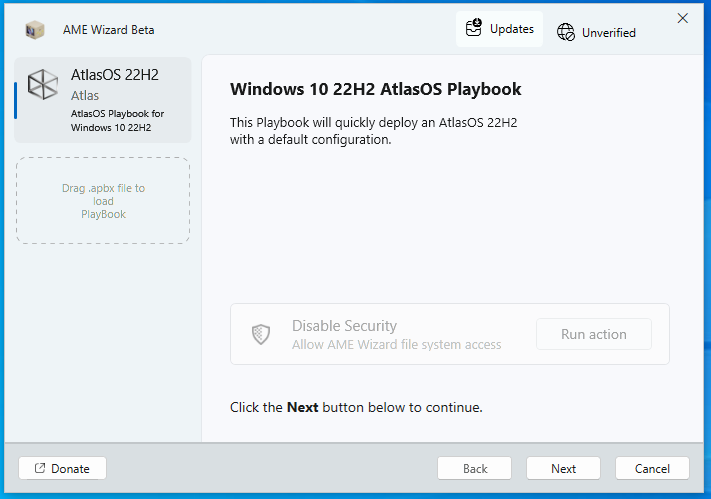Click the Allow AME Wizard file system access text

point(396,345)
